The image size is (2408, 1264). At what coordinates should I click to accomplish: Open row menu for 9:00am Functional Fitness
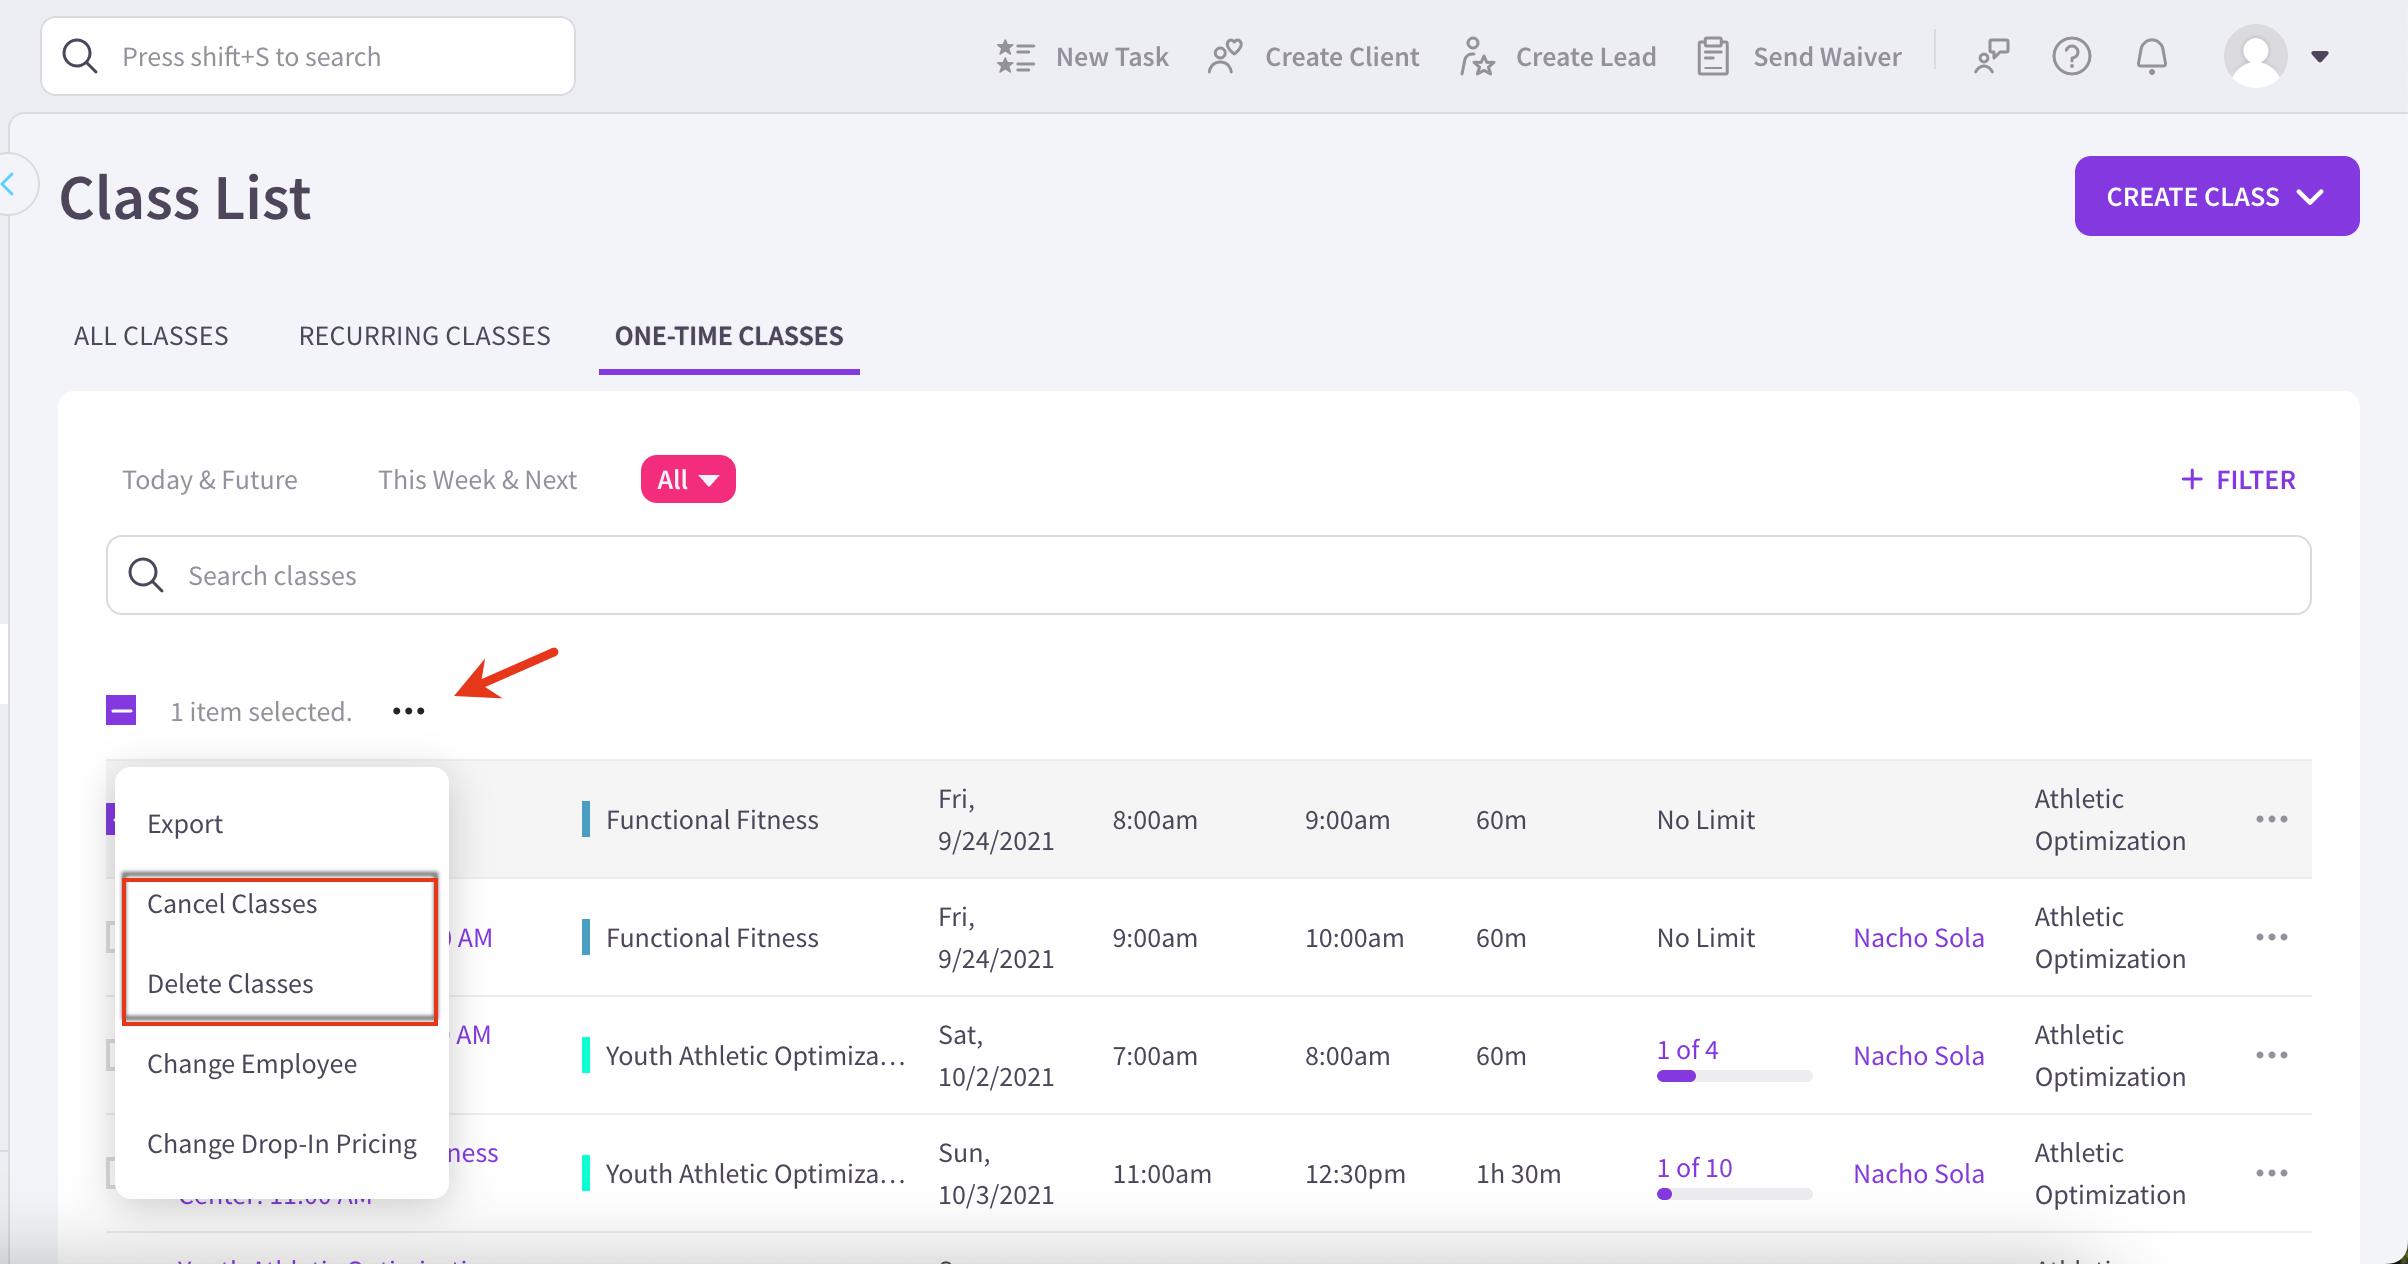[2271, 937]
